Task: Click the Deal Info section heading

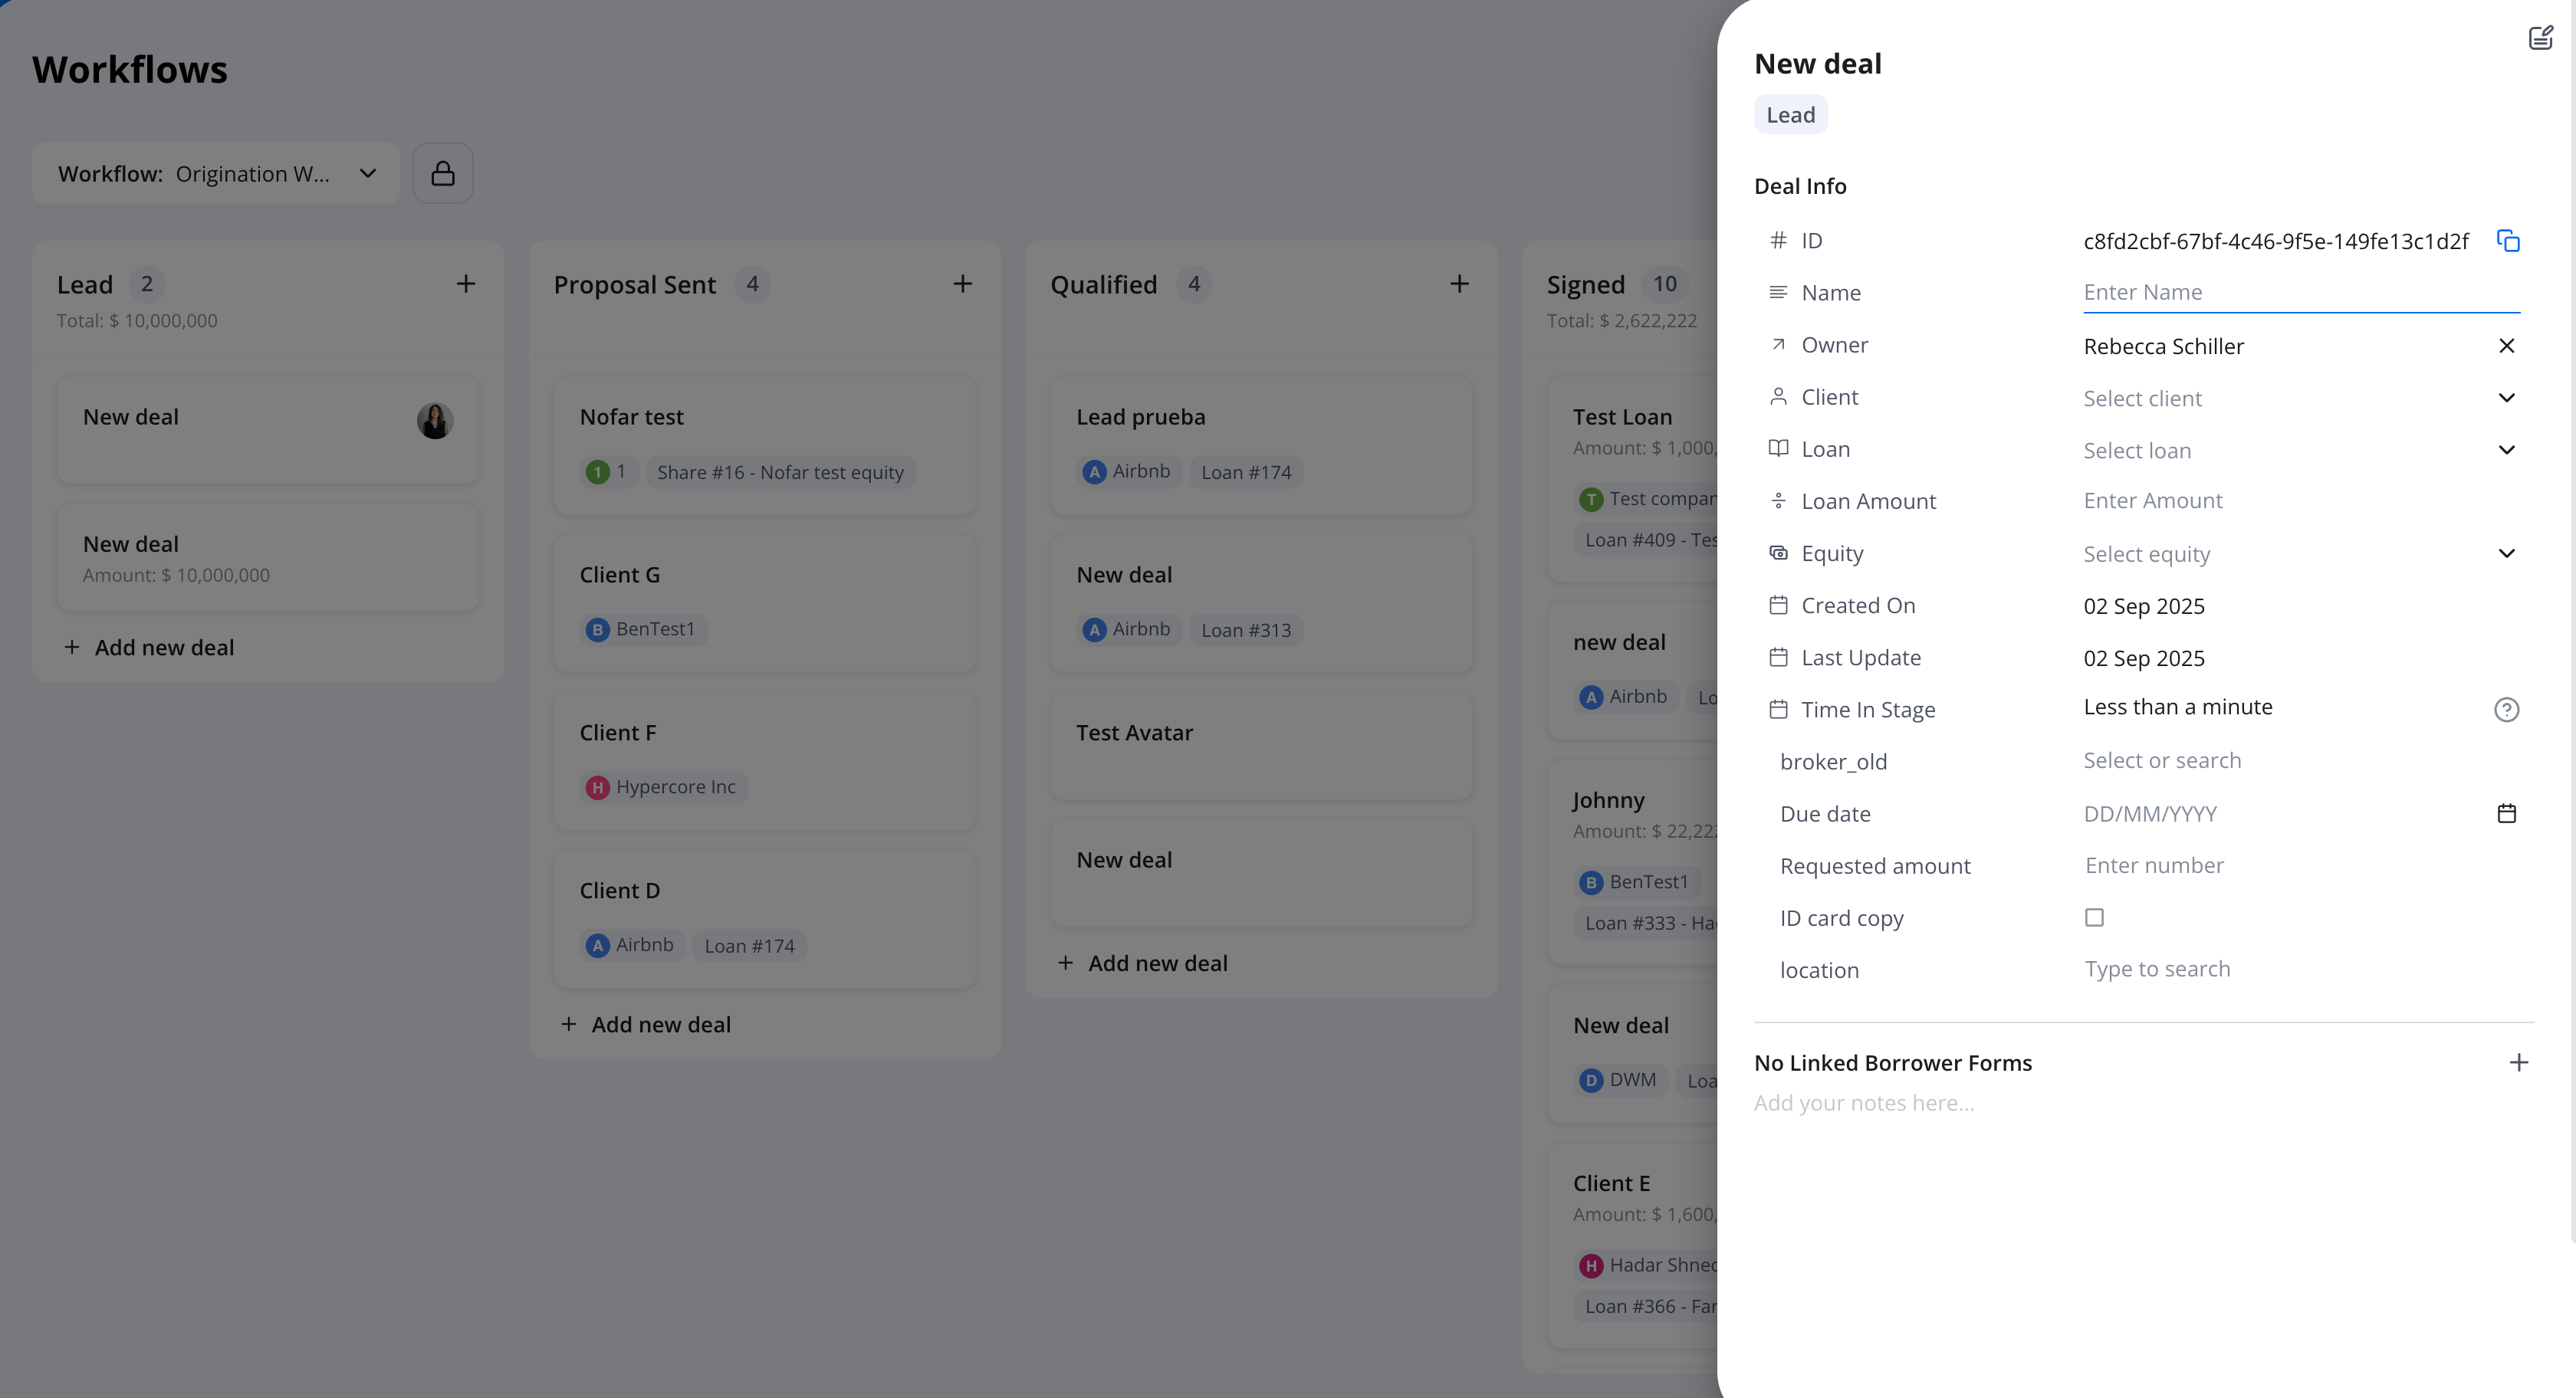Action: tap(1800, 187)
